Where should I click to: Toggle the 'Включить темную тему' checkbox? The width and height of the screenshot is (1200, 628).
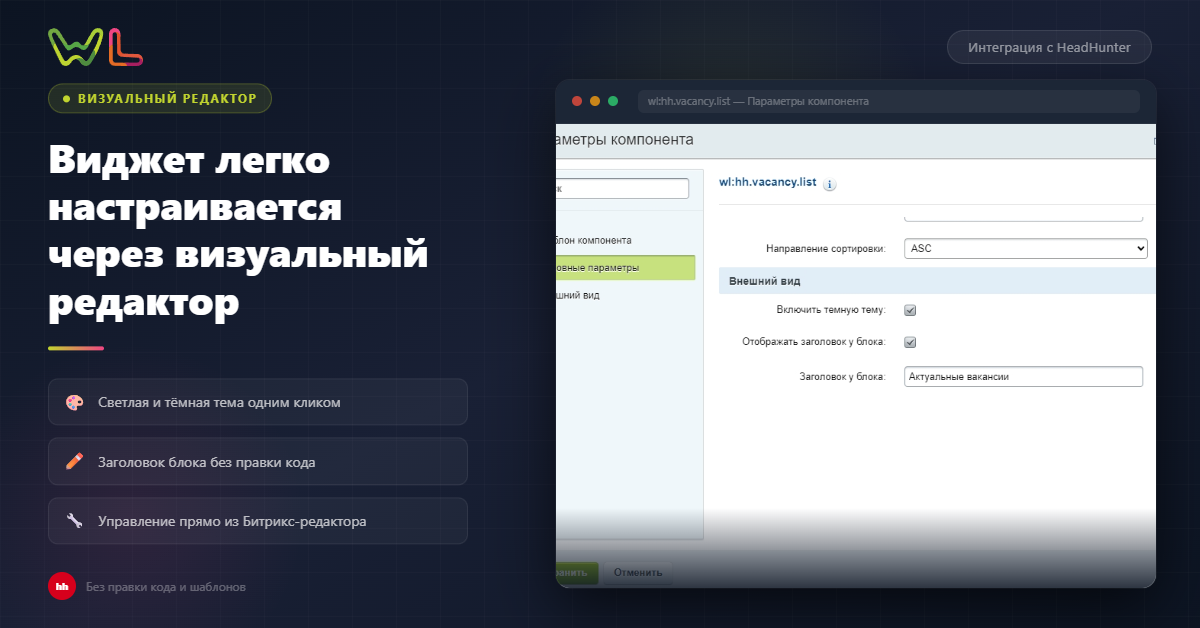click(x=910, y=310)
